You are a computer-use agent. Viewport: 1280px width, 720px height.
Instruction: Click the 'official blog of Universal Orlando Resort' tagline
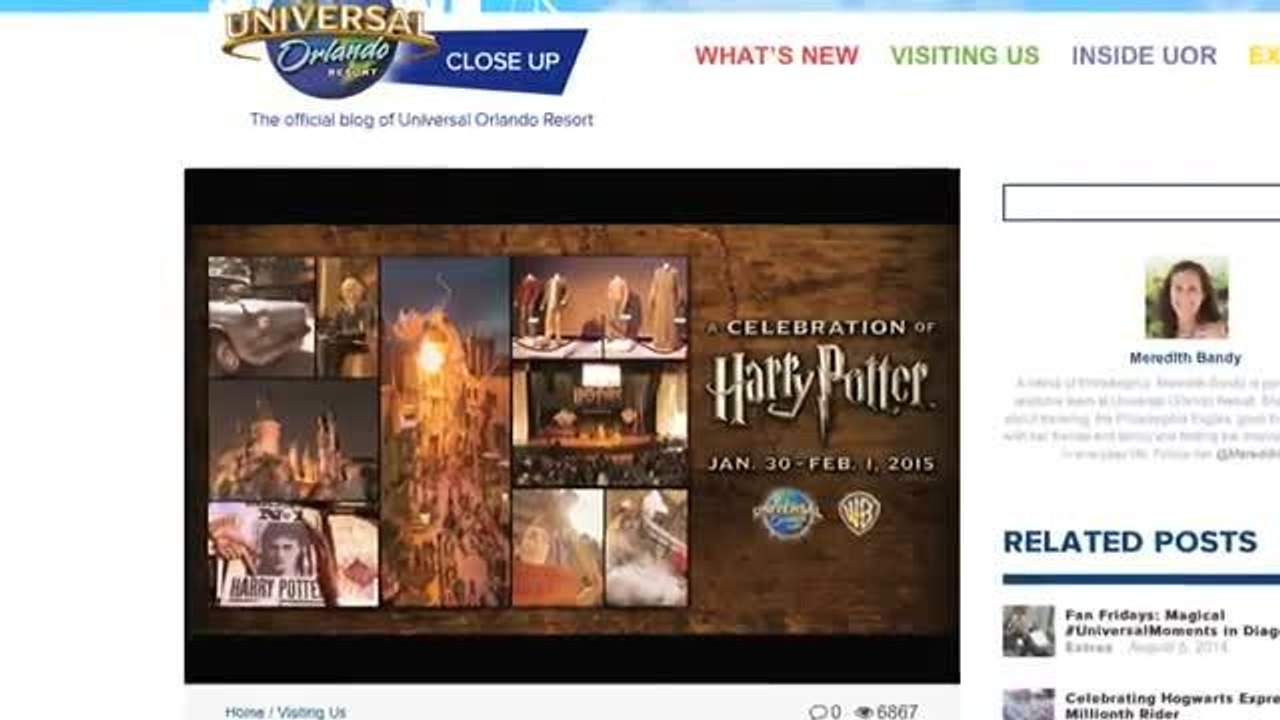pos(421,120)
